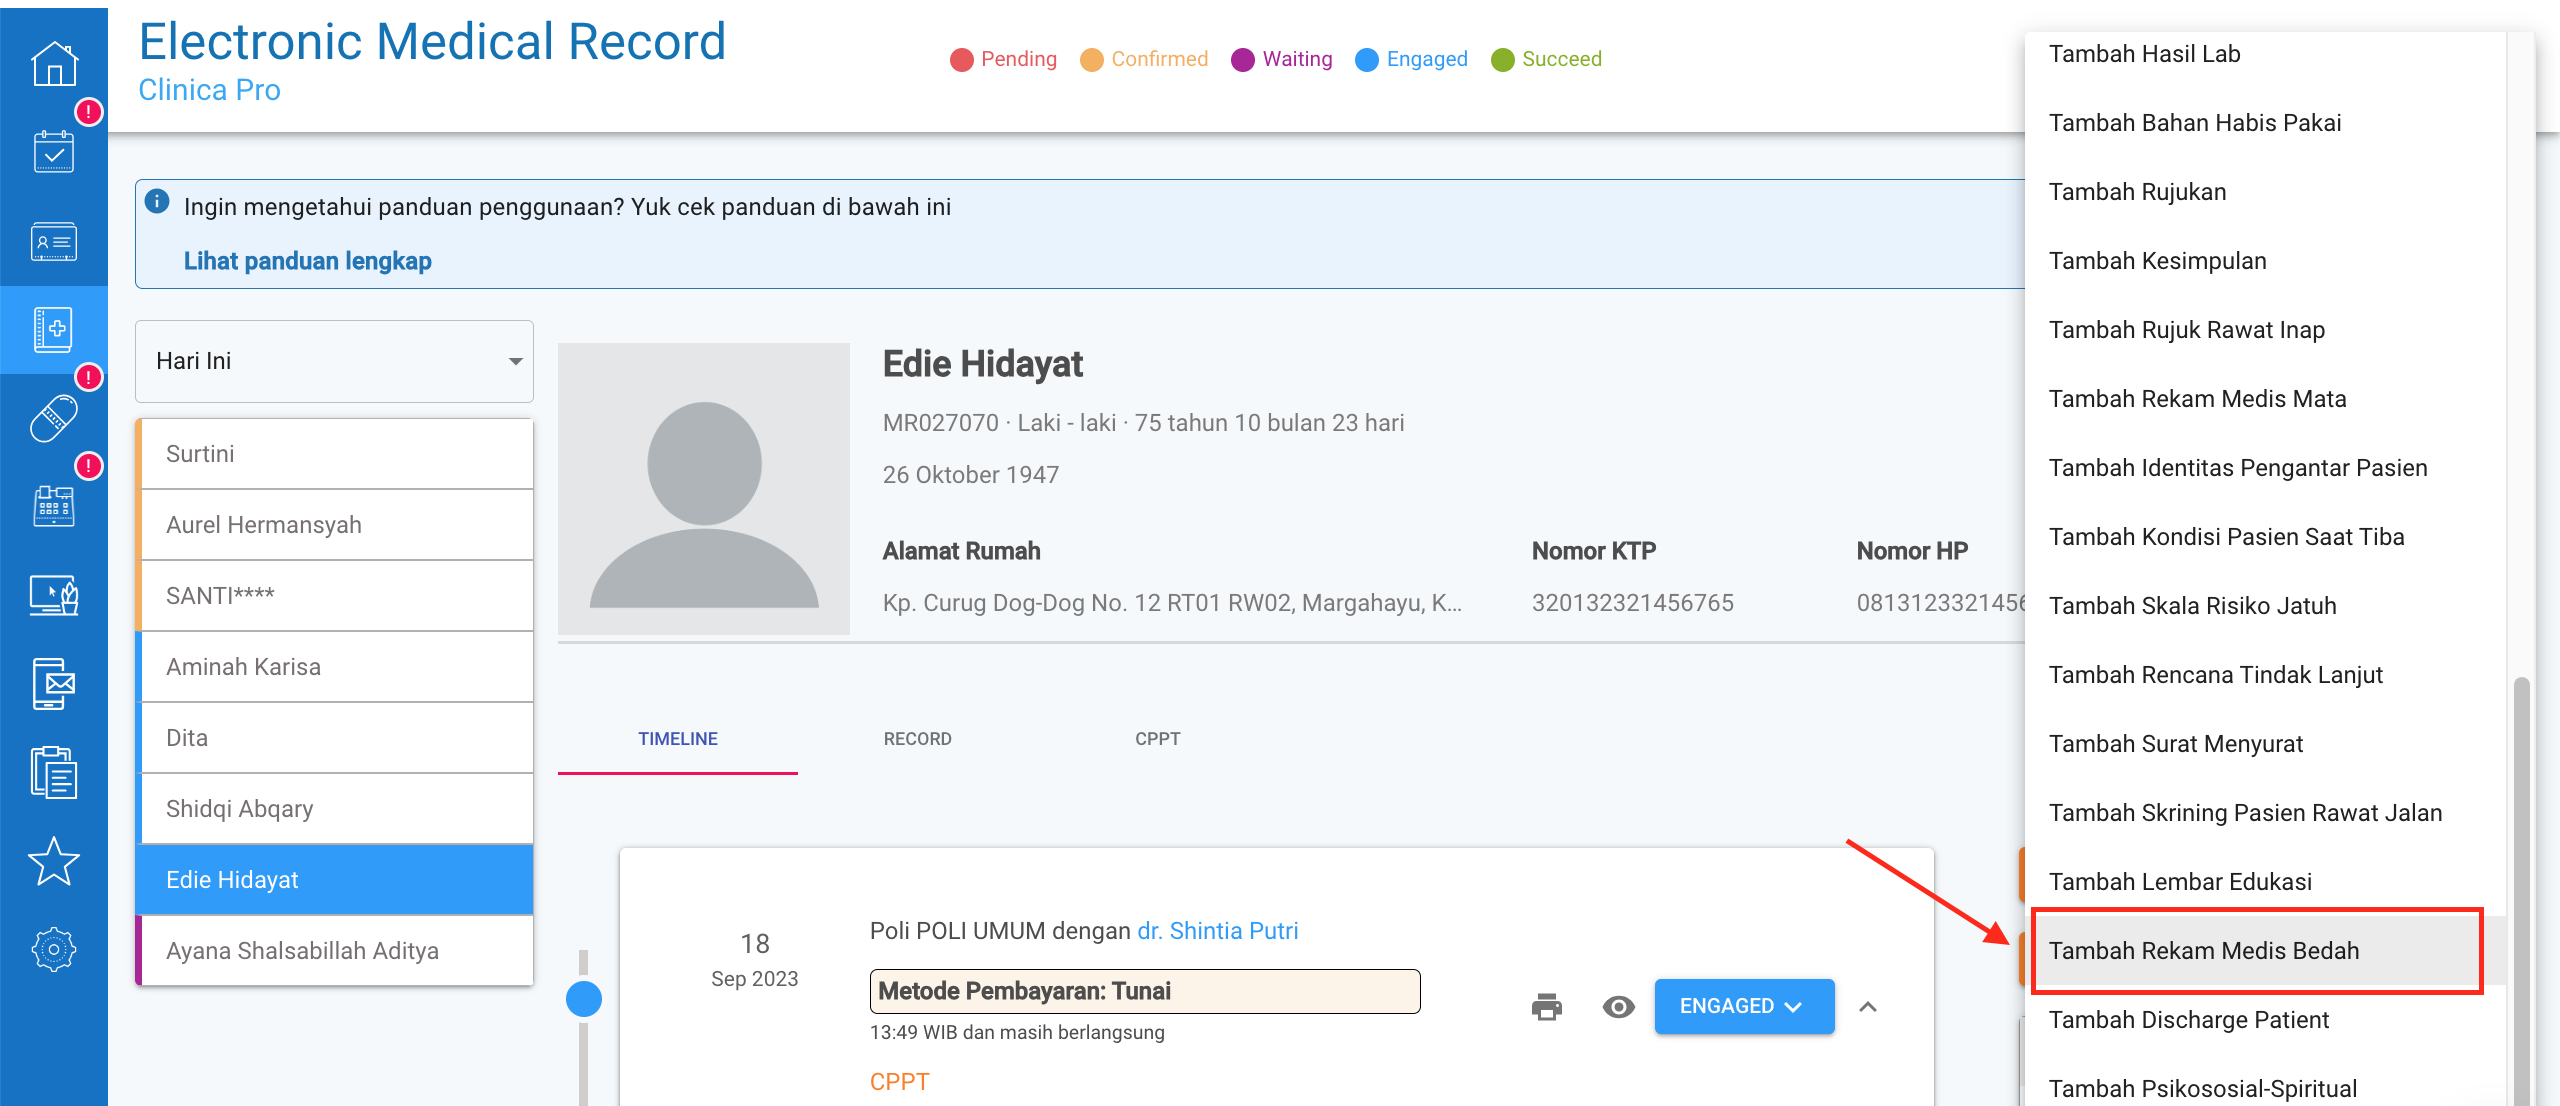Switch to the RECORD tab
Viewport: 2560px width, 1106px height.
917,739
